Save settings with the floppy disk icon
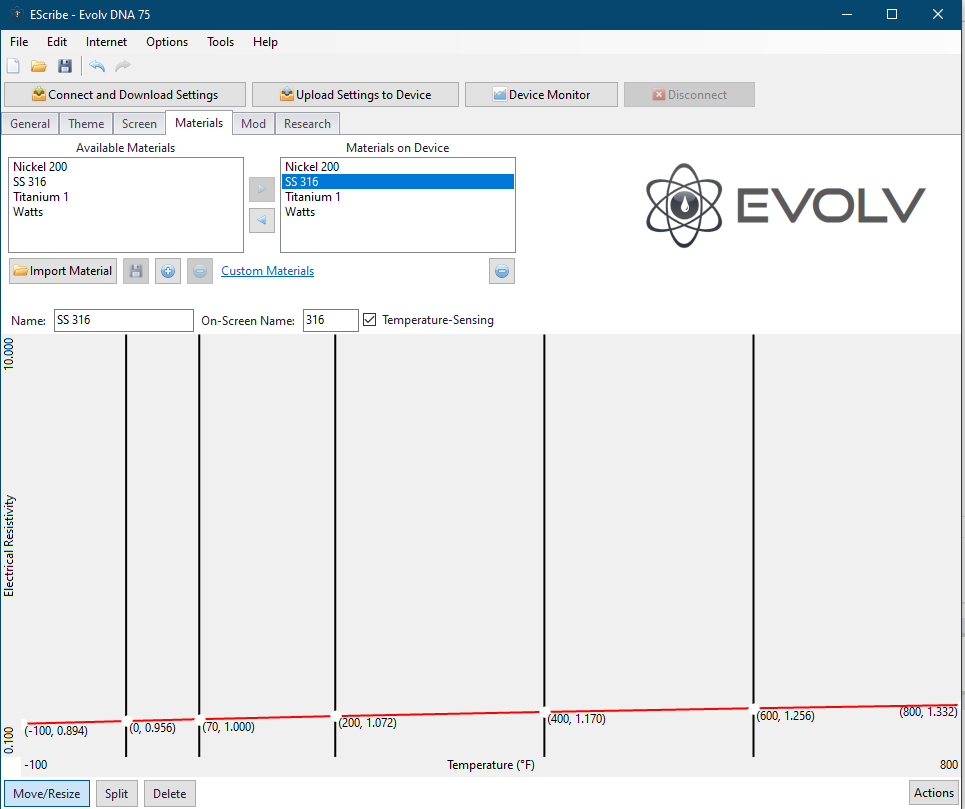The height and width of the screenshot is (809, 965). 65,66
